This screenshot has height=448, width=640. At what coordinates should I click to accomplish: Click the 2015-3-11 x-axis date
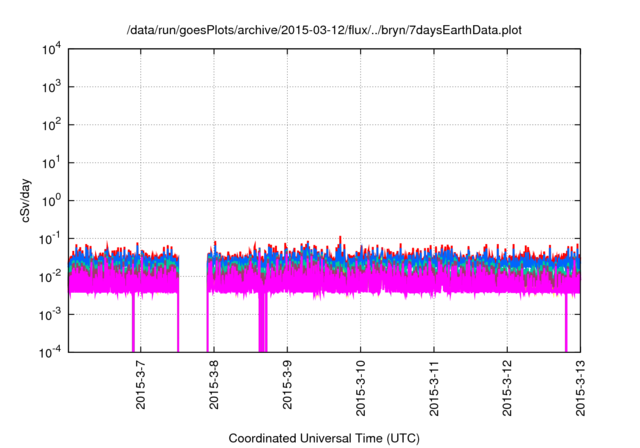click(433, 388)
